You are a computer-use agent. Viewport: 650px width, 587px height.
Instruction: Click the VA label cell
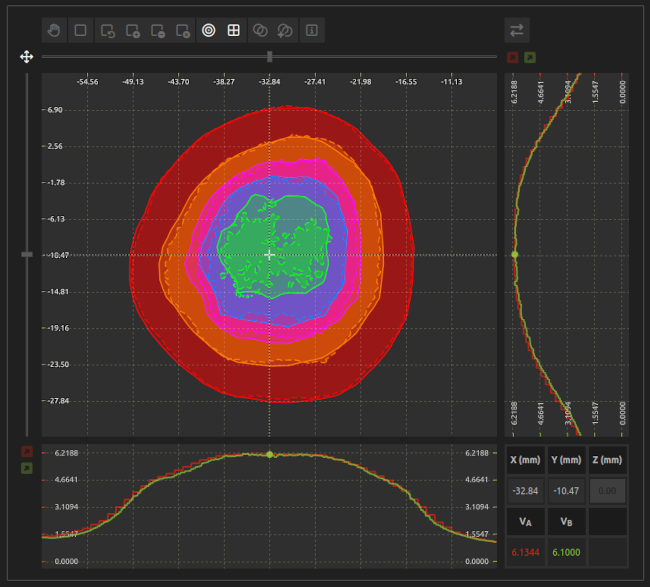525,522
